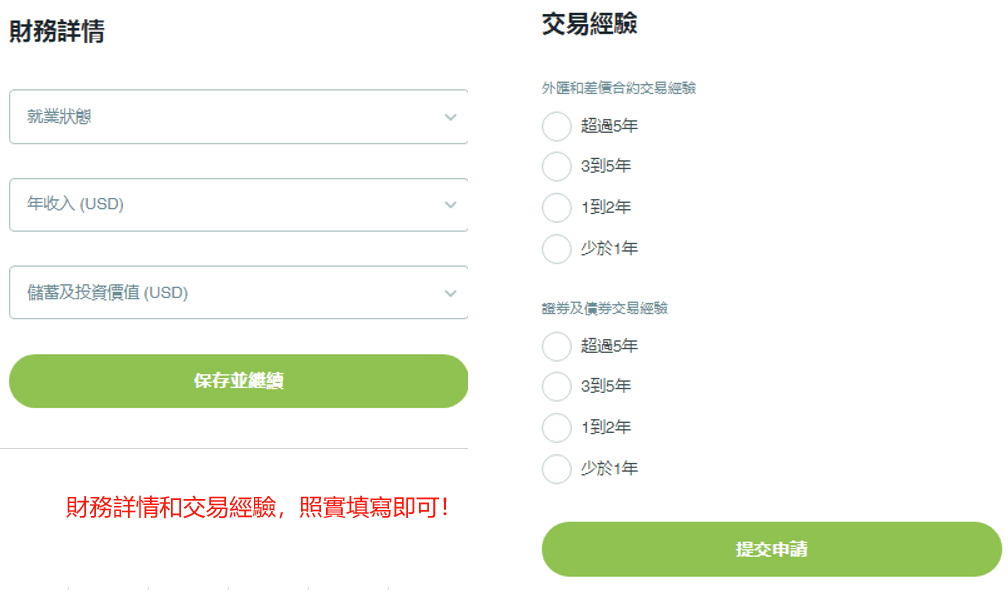The height and width of the screenshot is (590, 1008).
Task: Open the 儲蓄及投資價值 (USD) selector
Action: coord(238,292)
